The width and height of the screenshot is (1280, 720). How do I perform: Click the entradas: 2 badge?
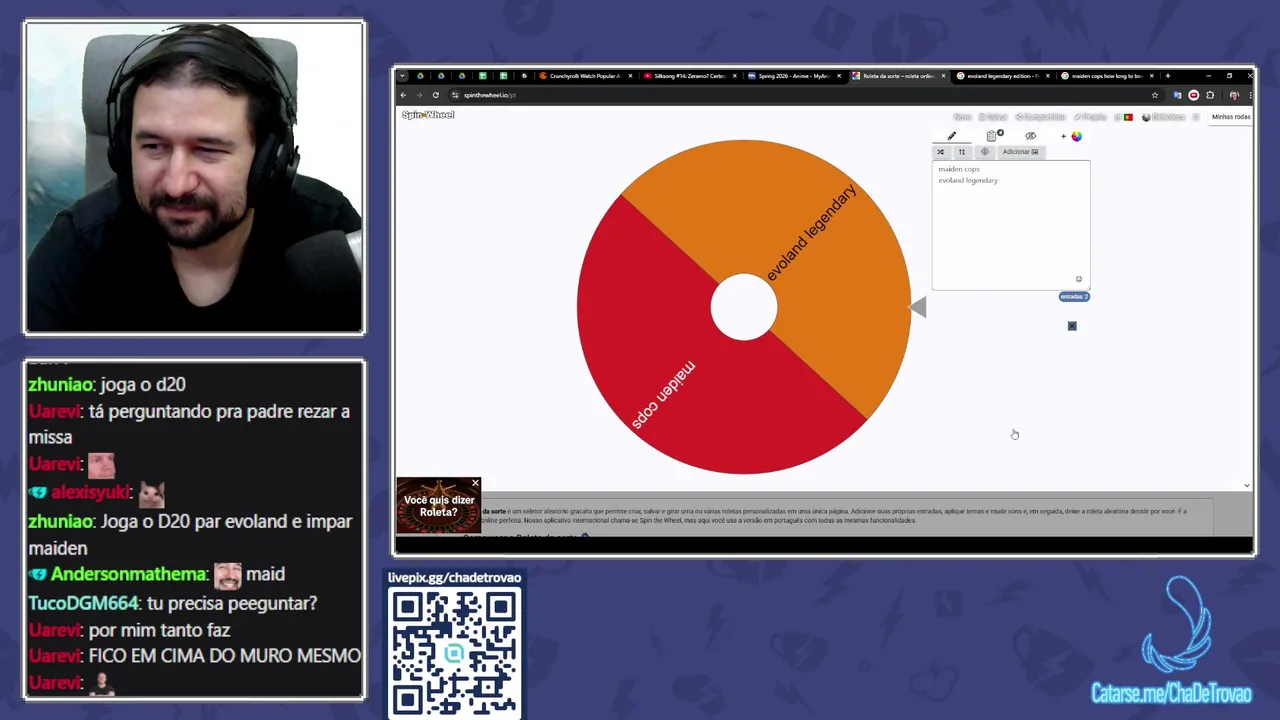(x=1073, y=297)
